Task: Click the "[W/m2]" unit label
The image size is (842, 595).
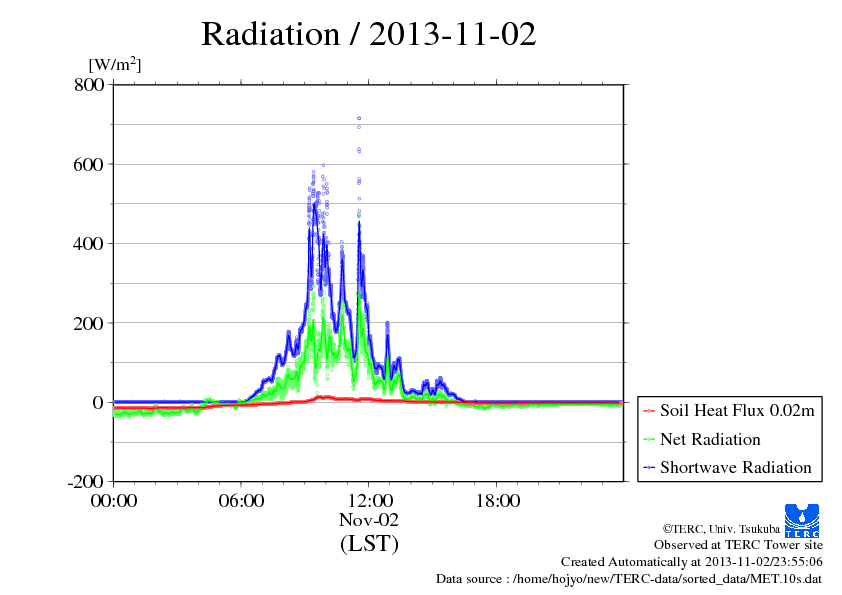Action: [x=115, y=64]
